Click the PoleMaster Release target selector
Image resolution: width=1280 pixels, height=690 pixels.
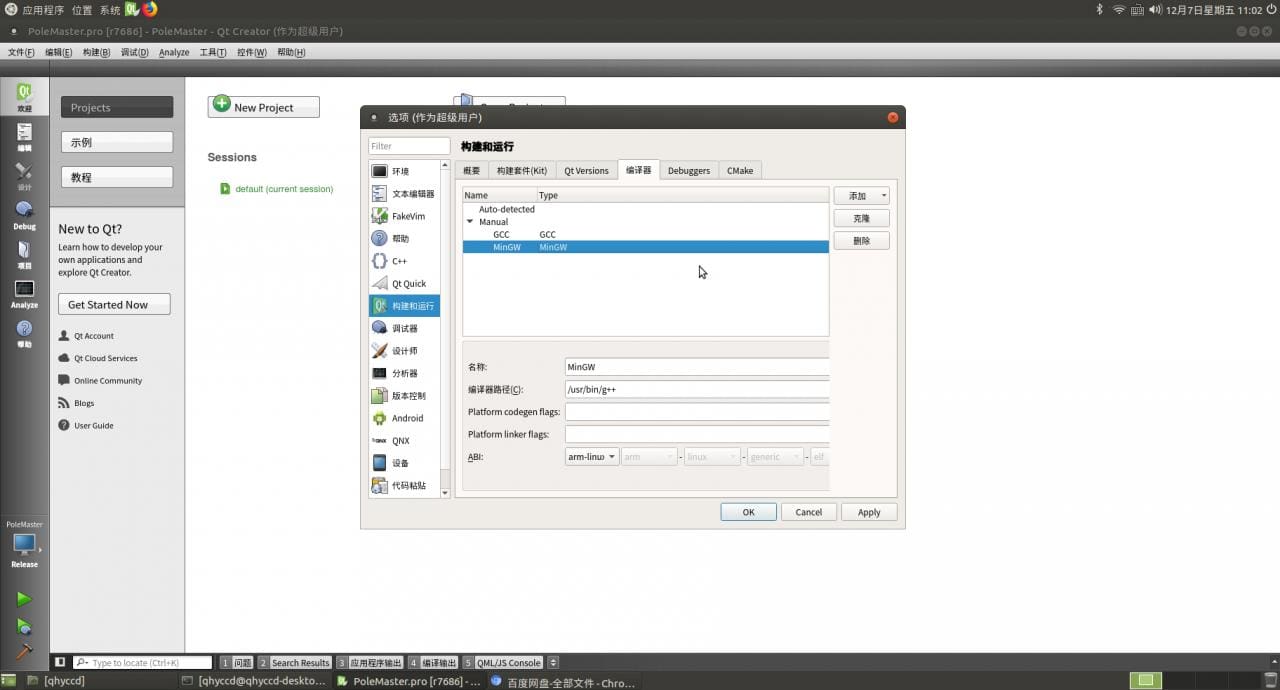[x=24, y=545]
